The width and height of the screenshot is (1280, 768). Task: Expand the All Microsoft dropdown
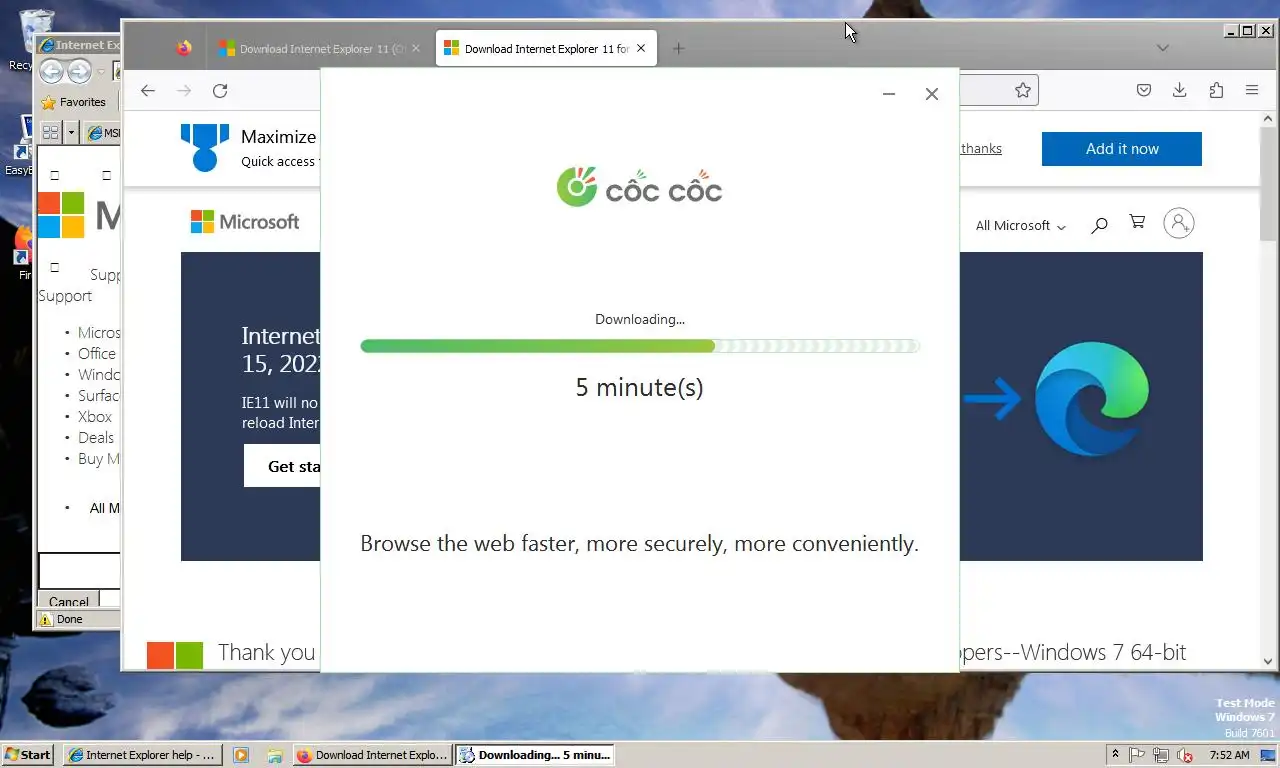click(x=1021, y=226)
